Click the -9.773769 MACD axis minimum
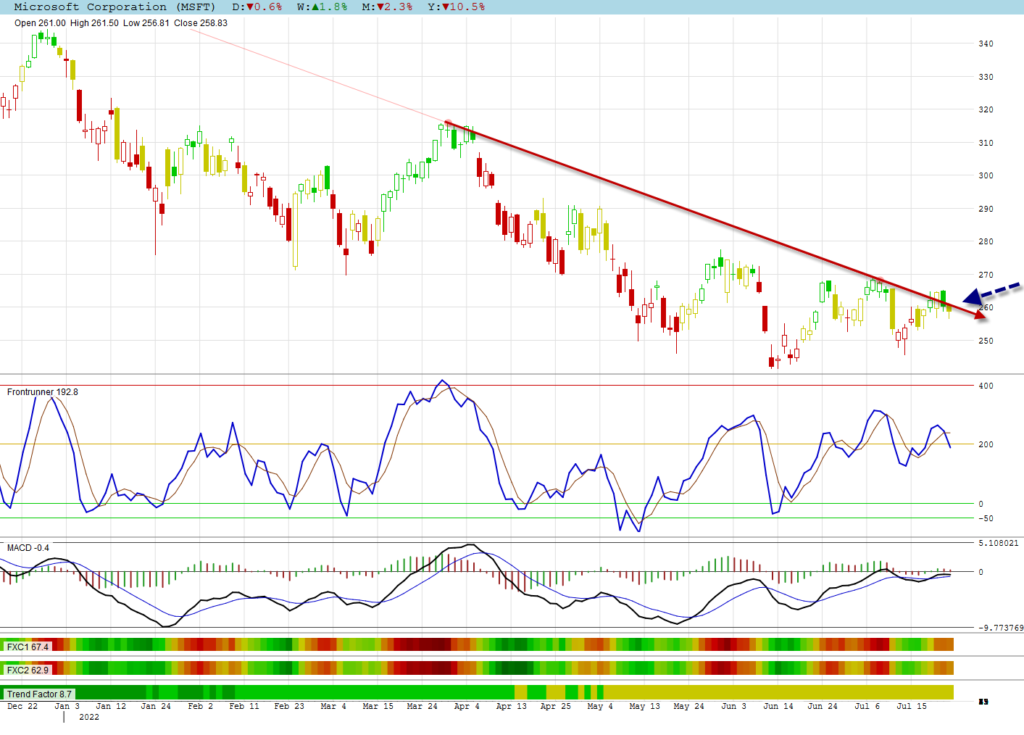 click(x=1000, y=628)
